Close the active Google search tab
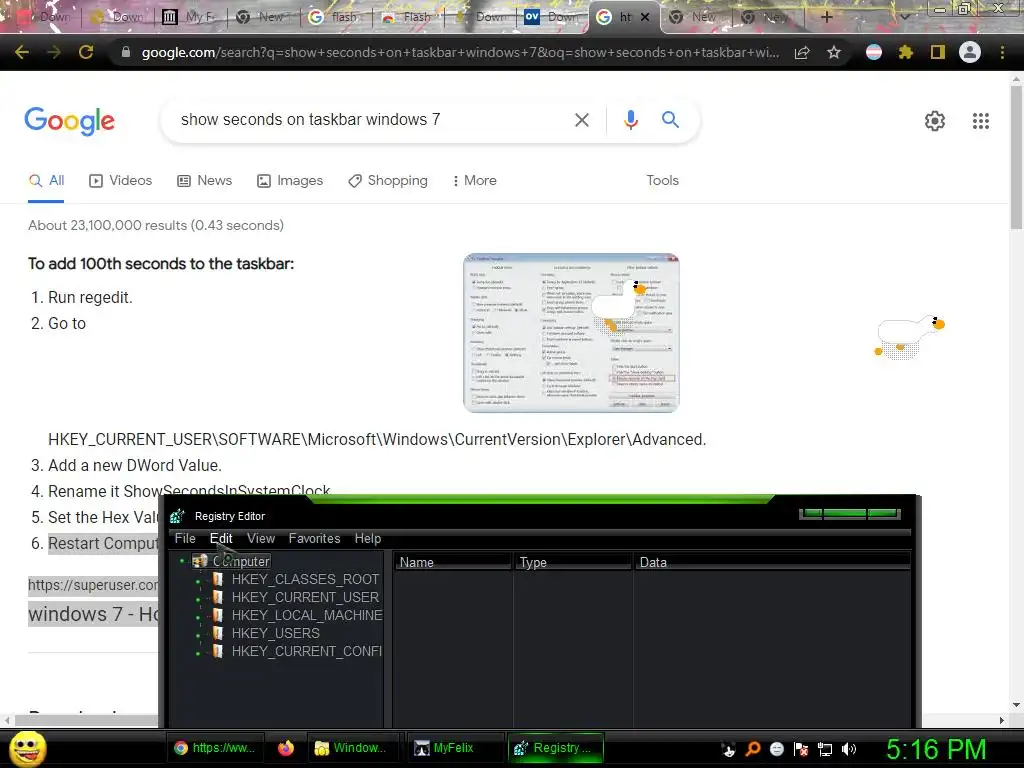Viewport: 1024px width, 768px height. pos(645,18)
